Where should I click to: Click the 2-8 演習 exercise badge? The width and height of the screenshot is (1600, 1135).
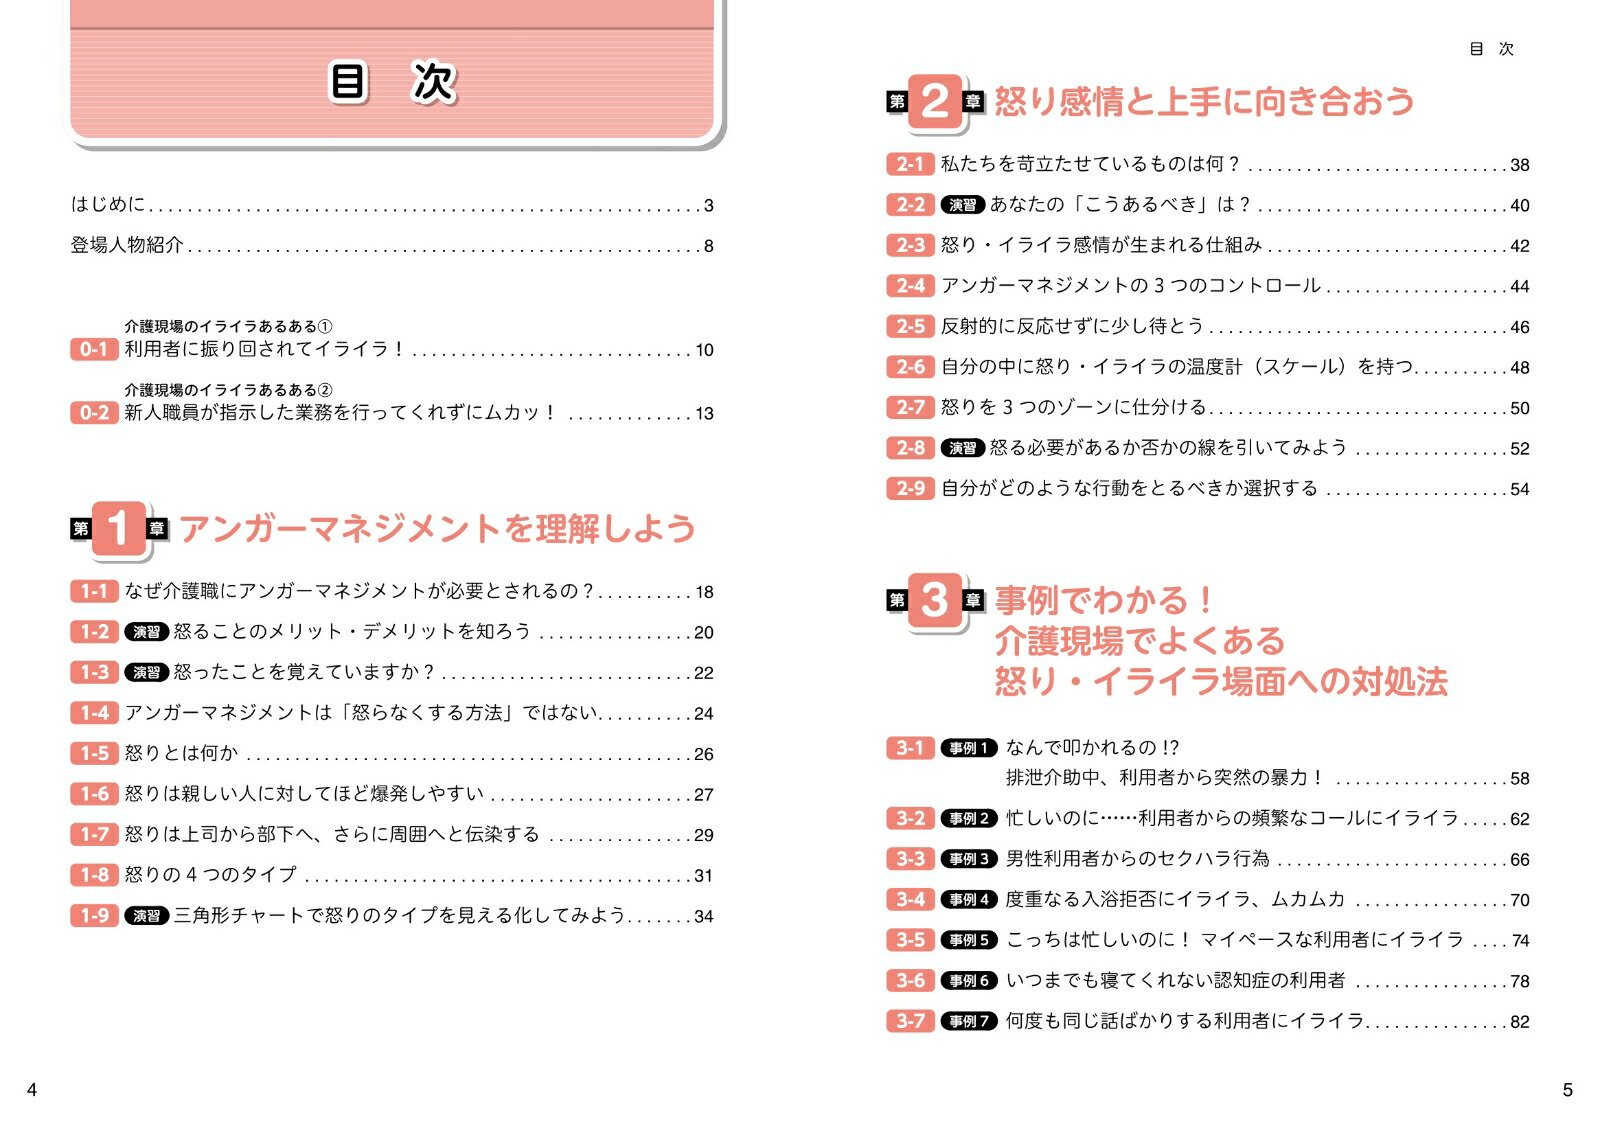click(963, 448)
